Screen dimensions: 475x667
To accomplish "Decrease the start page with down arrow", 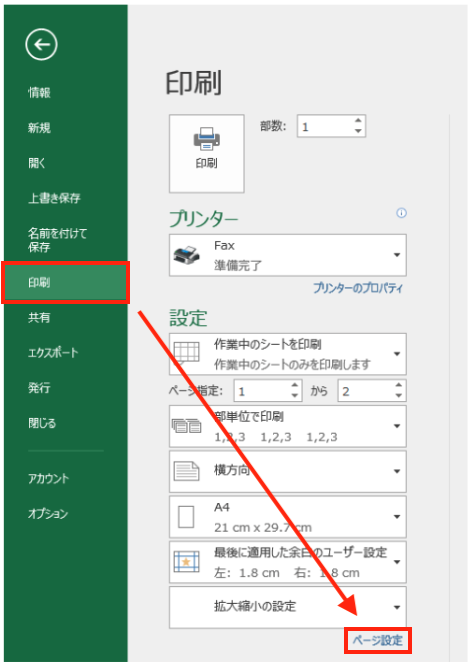I will click(x=295, y=396).
